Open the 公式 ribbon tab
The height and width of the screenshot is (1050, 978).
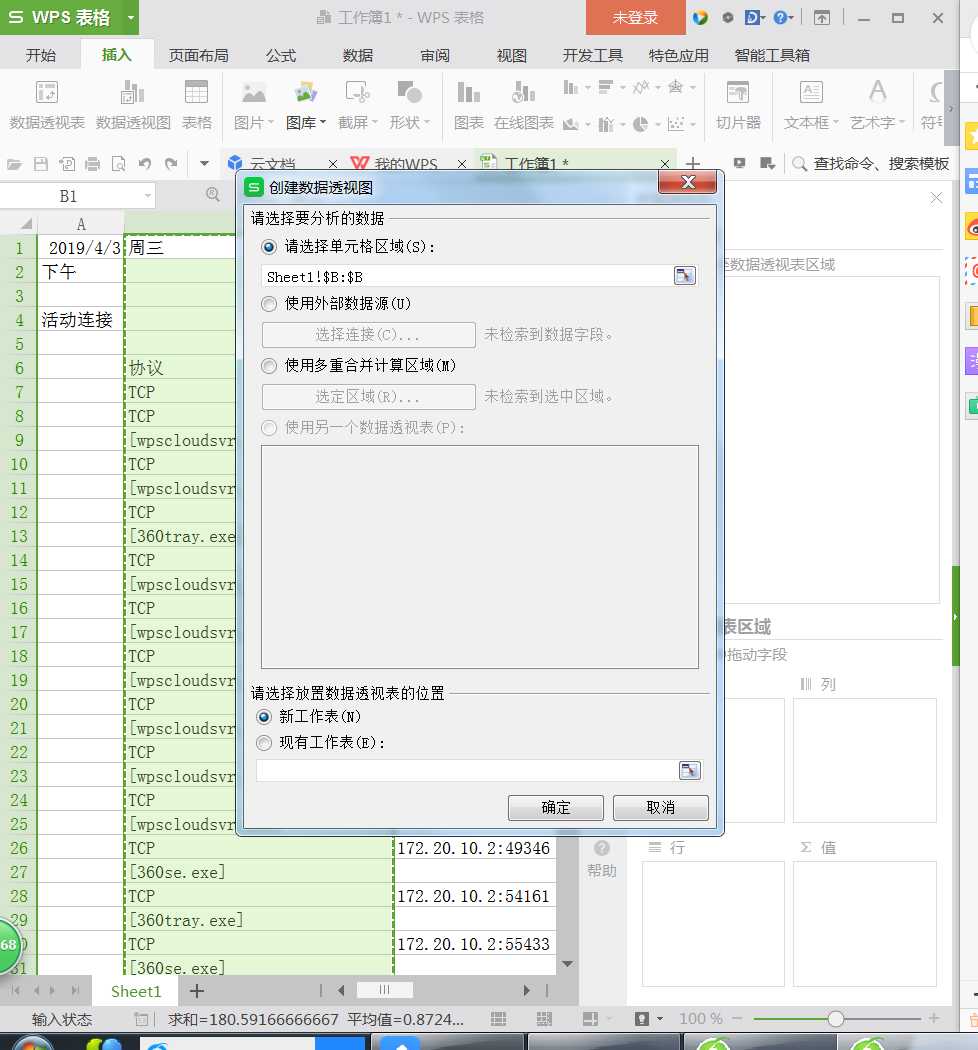tap(281, 56)
